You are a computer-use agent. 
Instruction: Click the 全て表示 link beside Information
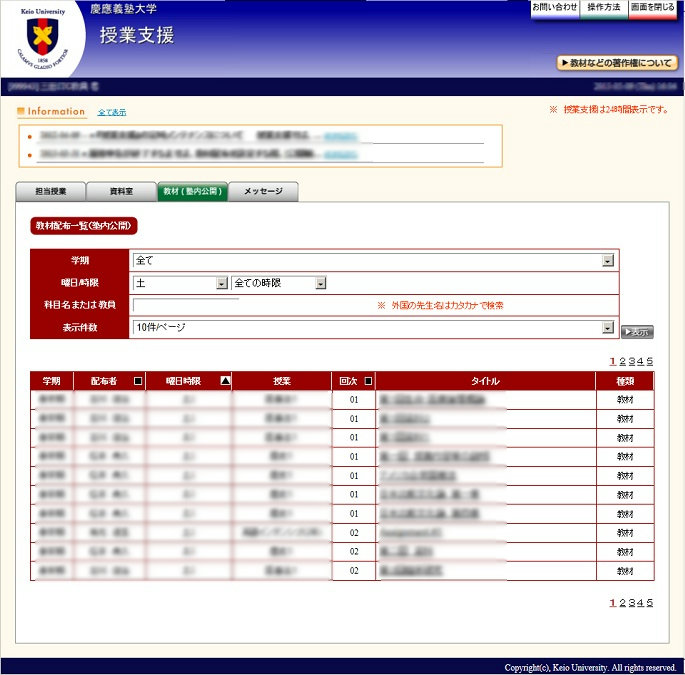(112, 112)
